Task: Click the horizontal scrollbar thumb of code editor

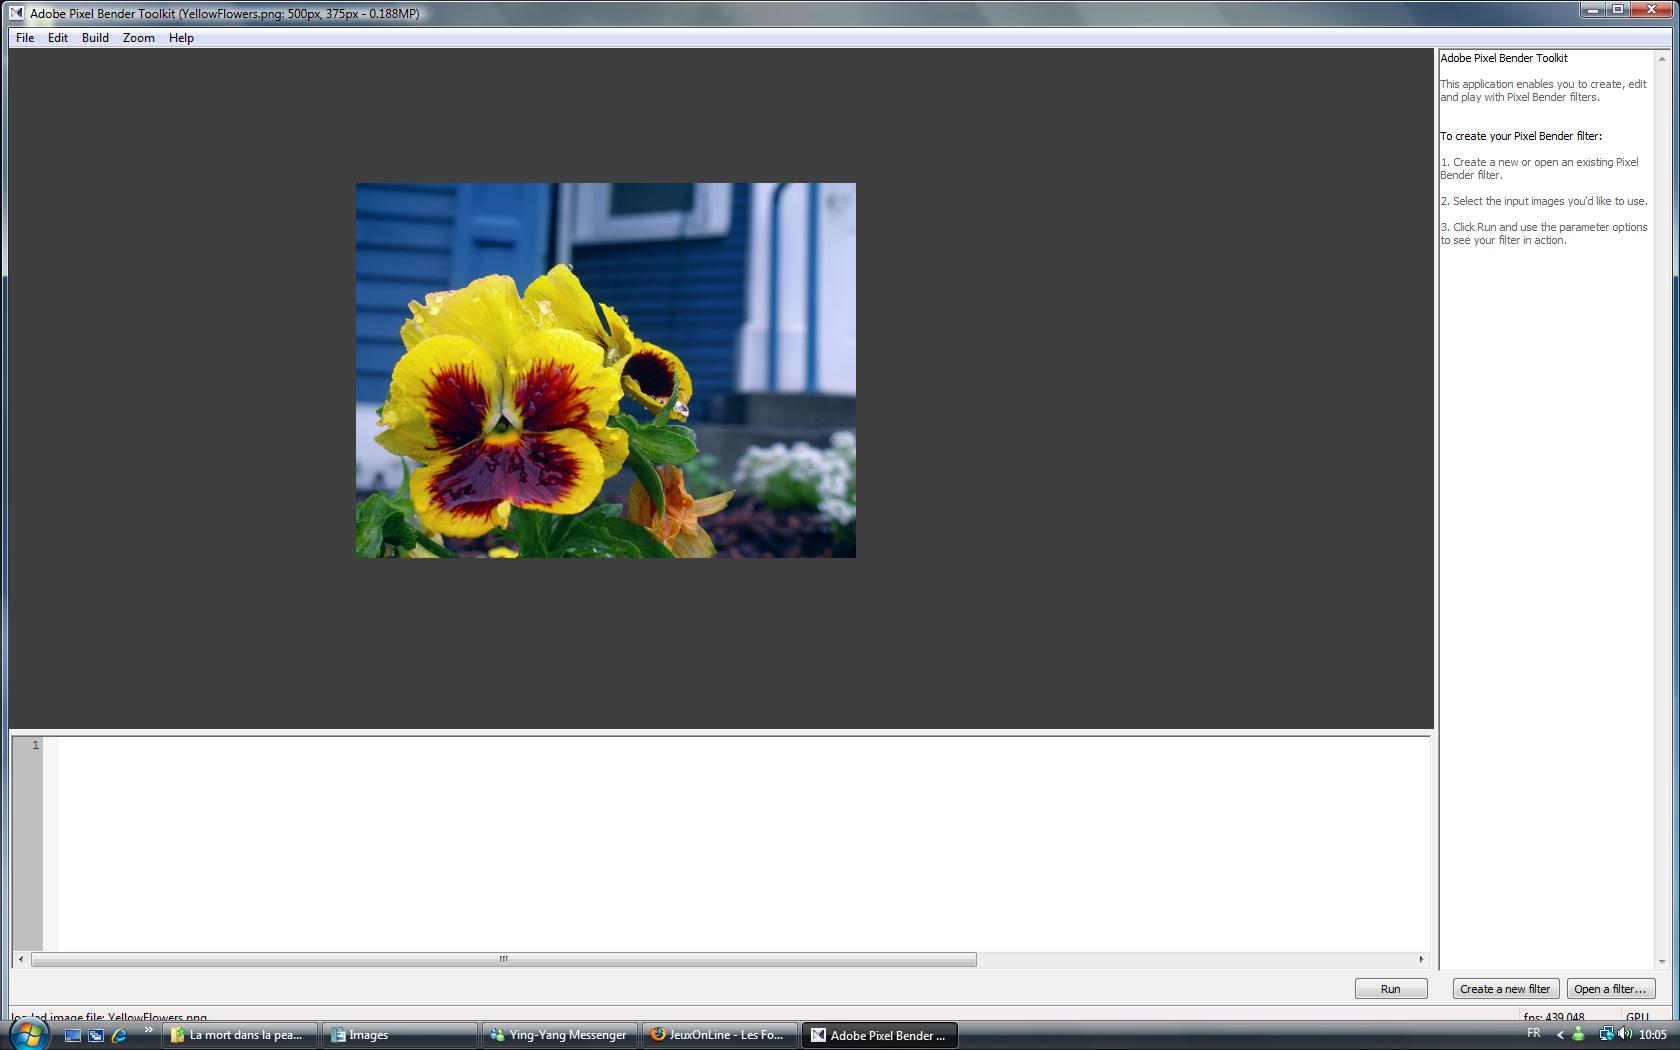Action: [x=503, y=960]
